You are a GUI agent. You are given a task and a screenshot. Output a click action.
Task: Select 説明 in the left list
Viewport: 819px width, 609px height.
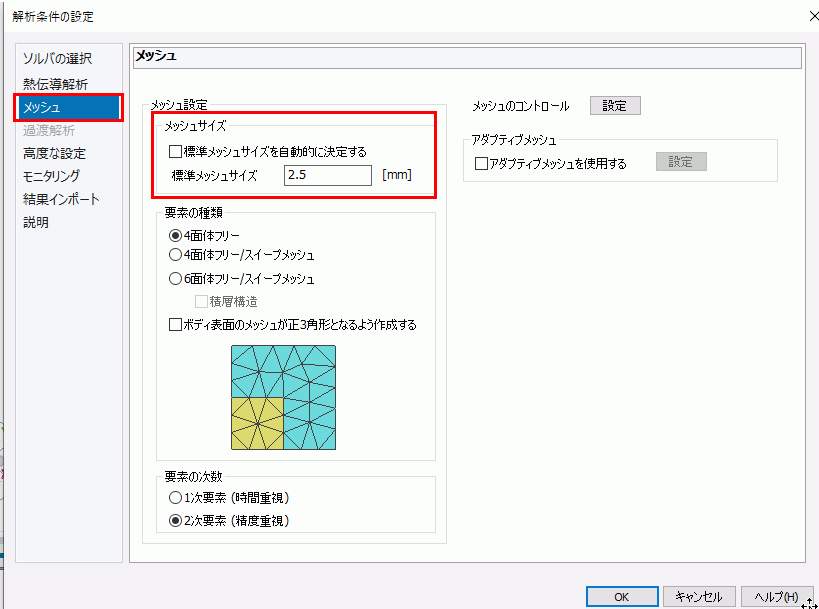point(36,222)
